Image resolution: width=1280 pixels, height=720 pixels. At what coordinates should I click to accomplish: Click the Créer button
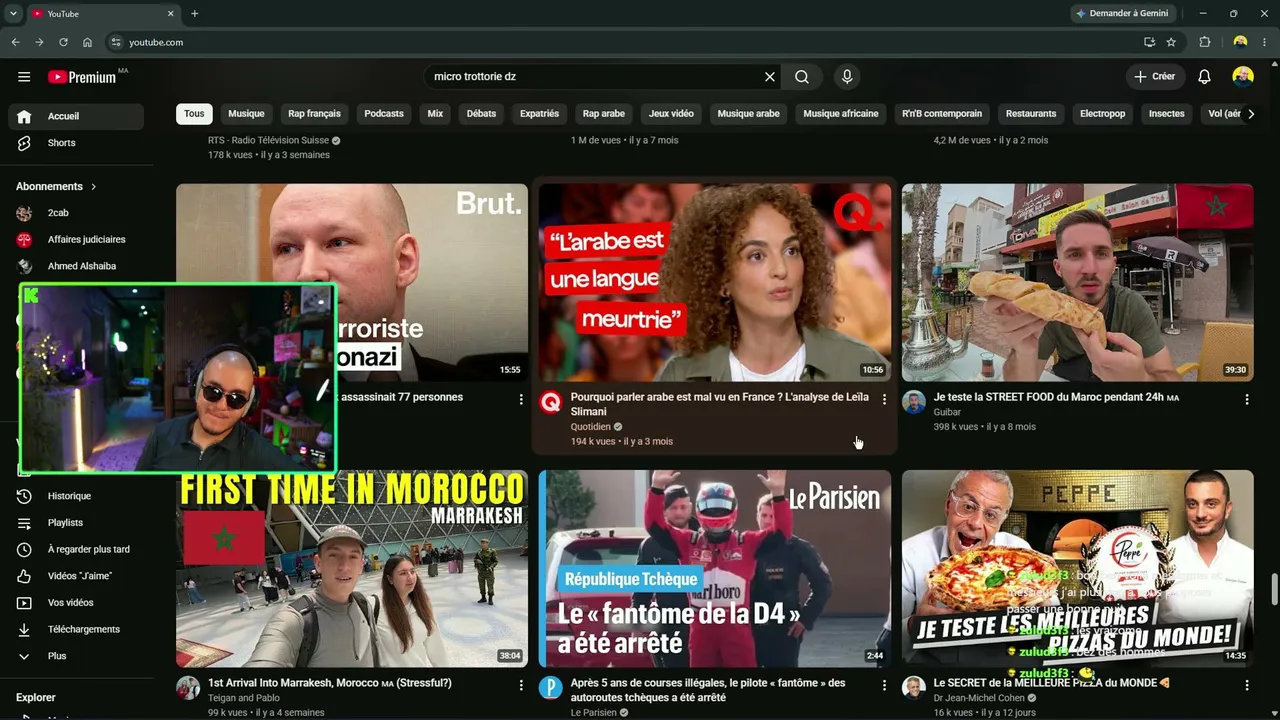[1155, 77]
